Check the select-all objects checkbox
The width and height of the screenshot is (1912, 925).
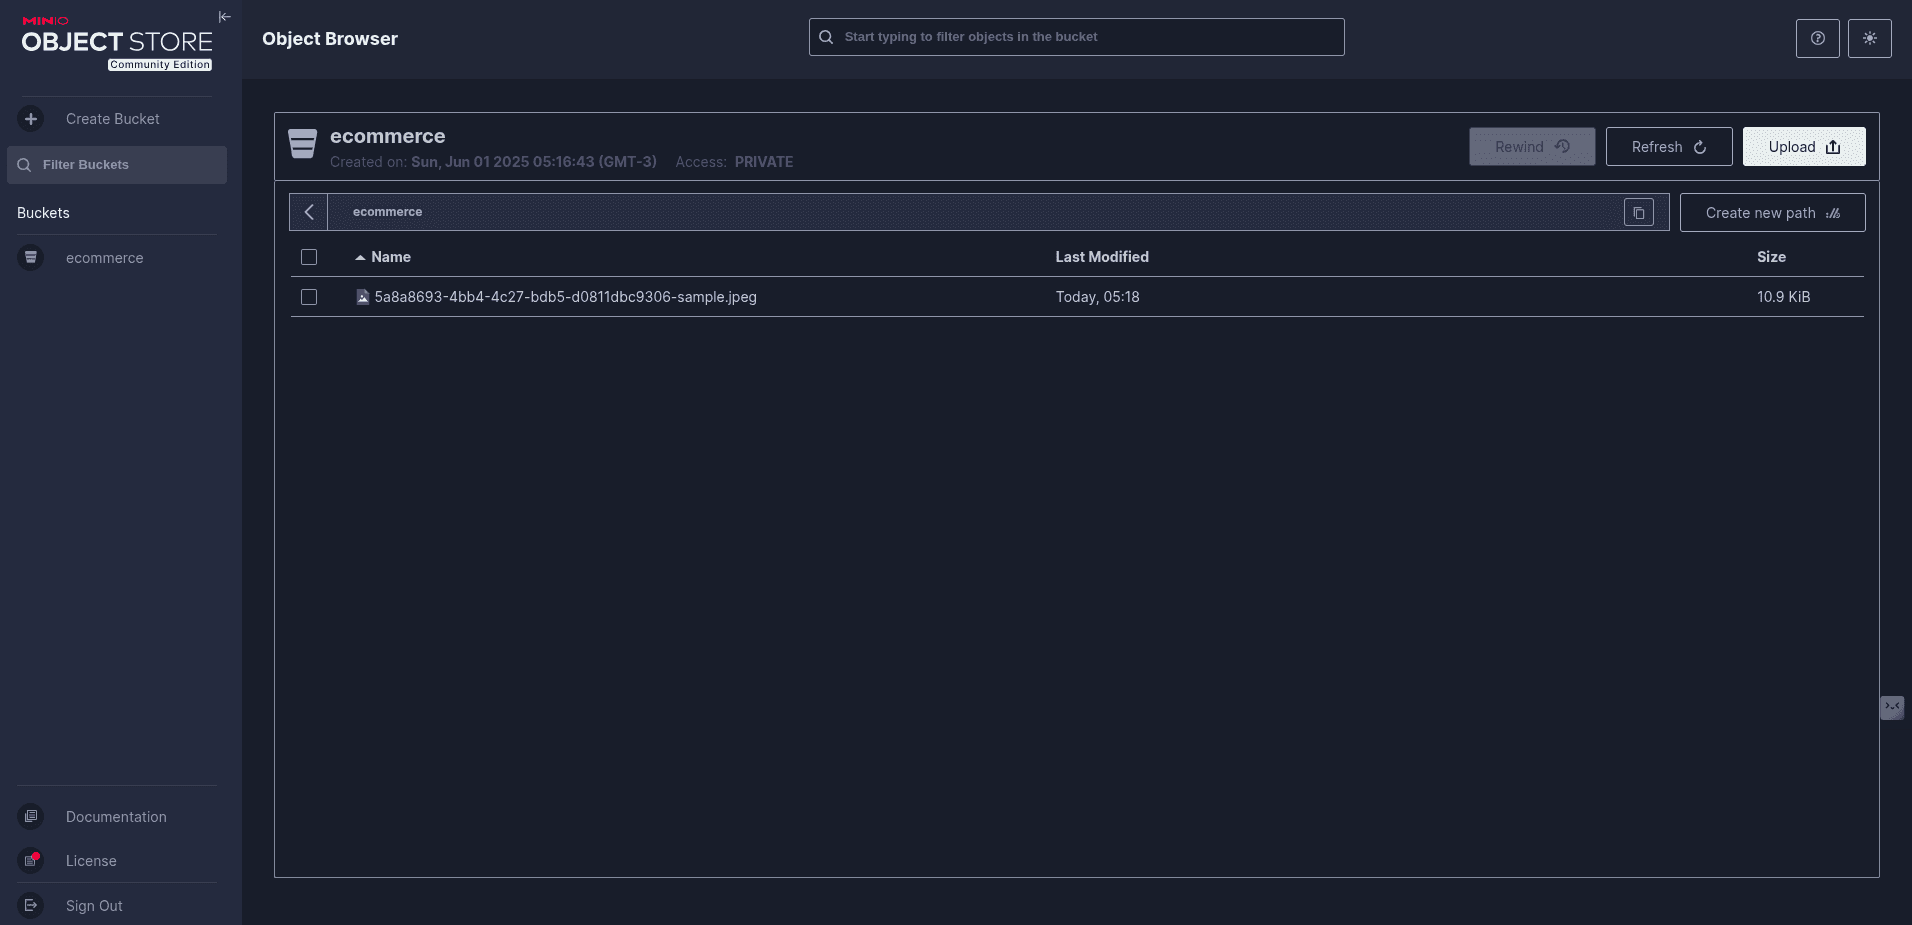coord(309,257)
